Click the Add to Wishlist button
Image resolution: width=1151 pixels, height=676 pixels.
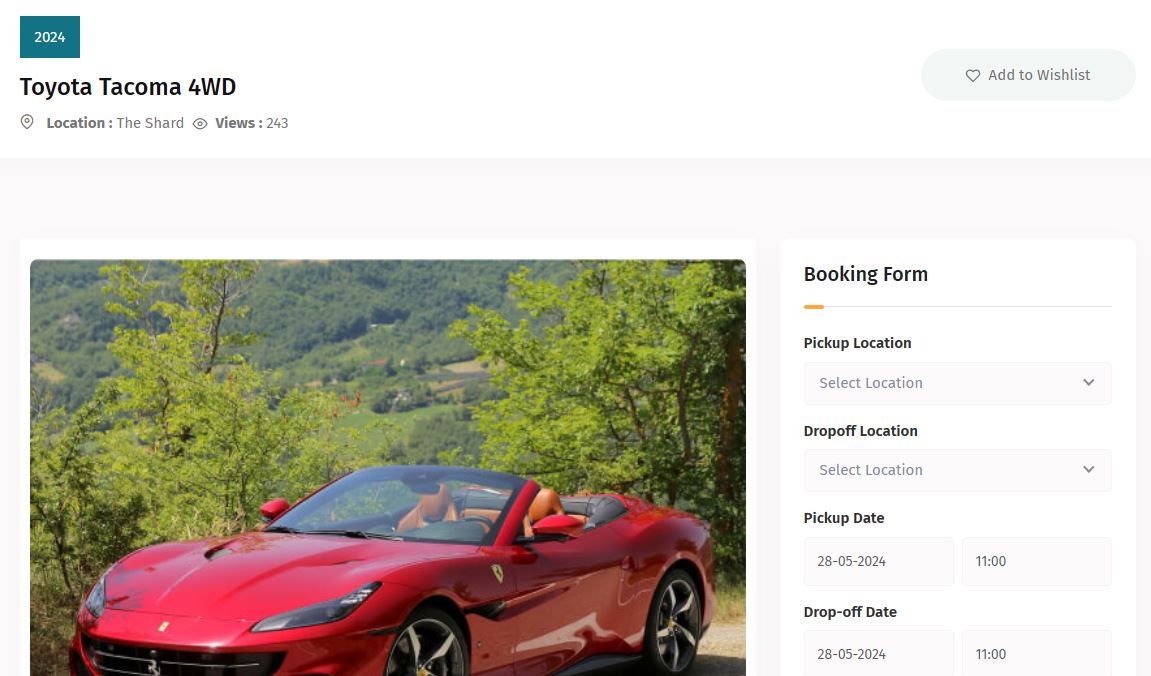[x=1028, y=75]
